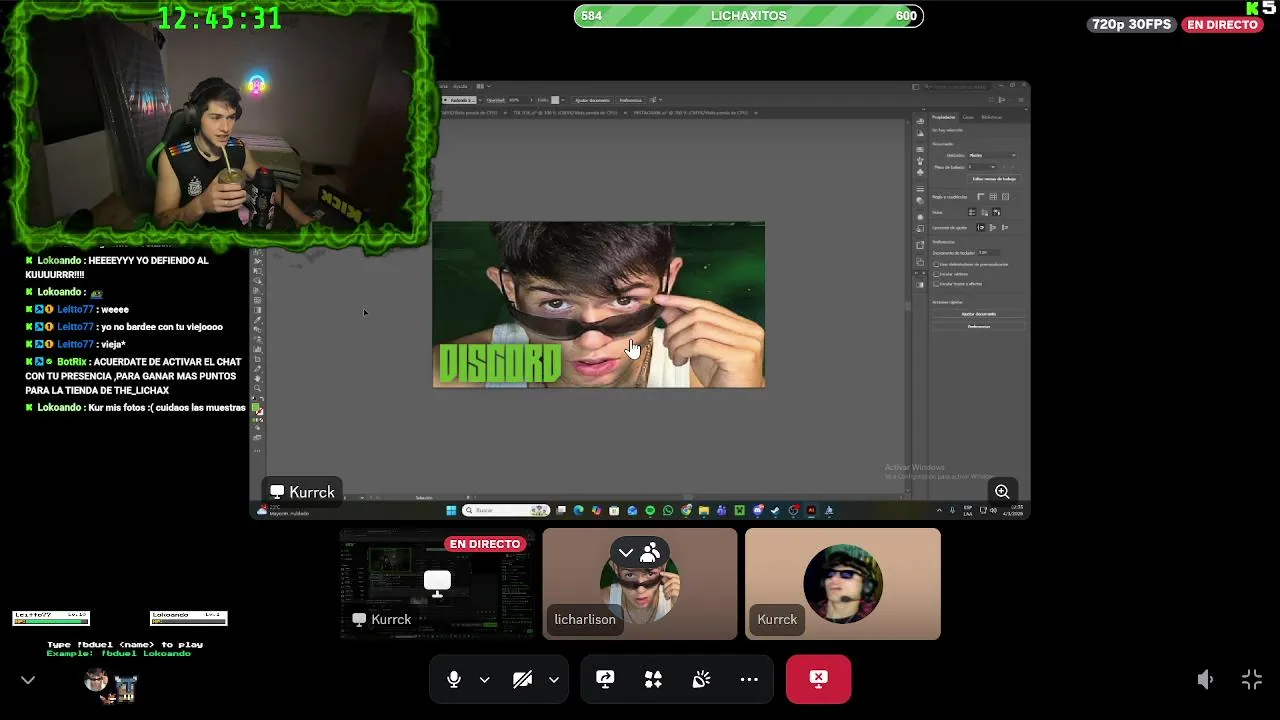Click the members icon above licharlison avatar
The width and height of the screenshot is (1280, 720).
(650, 552)
